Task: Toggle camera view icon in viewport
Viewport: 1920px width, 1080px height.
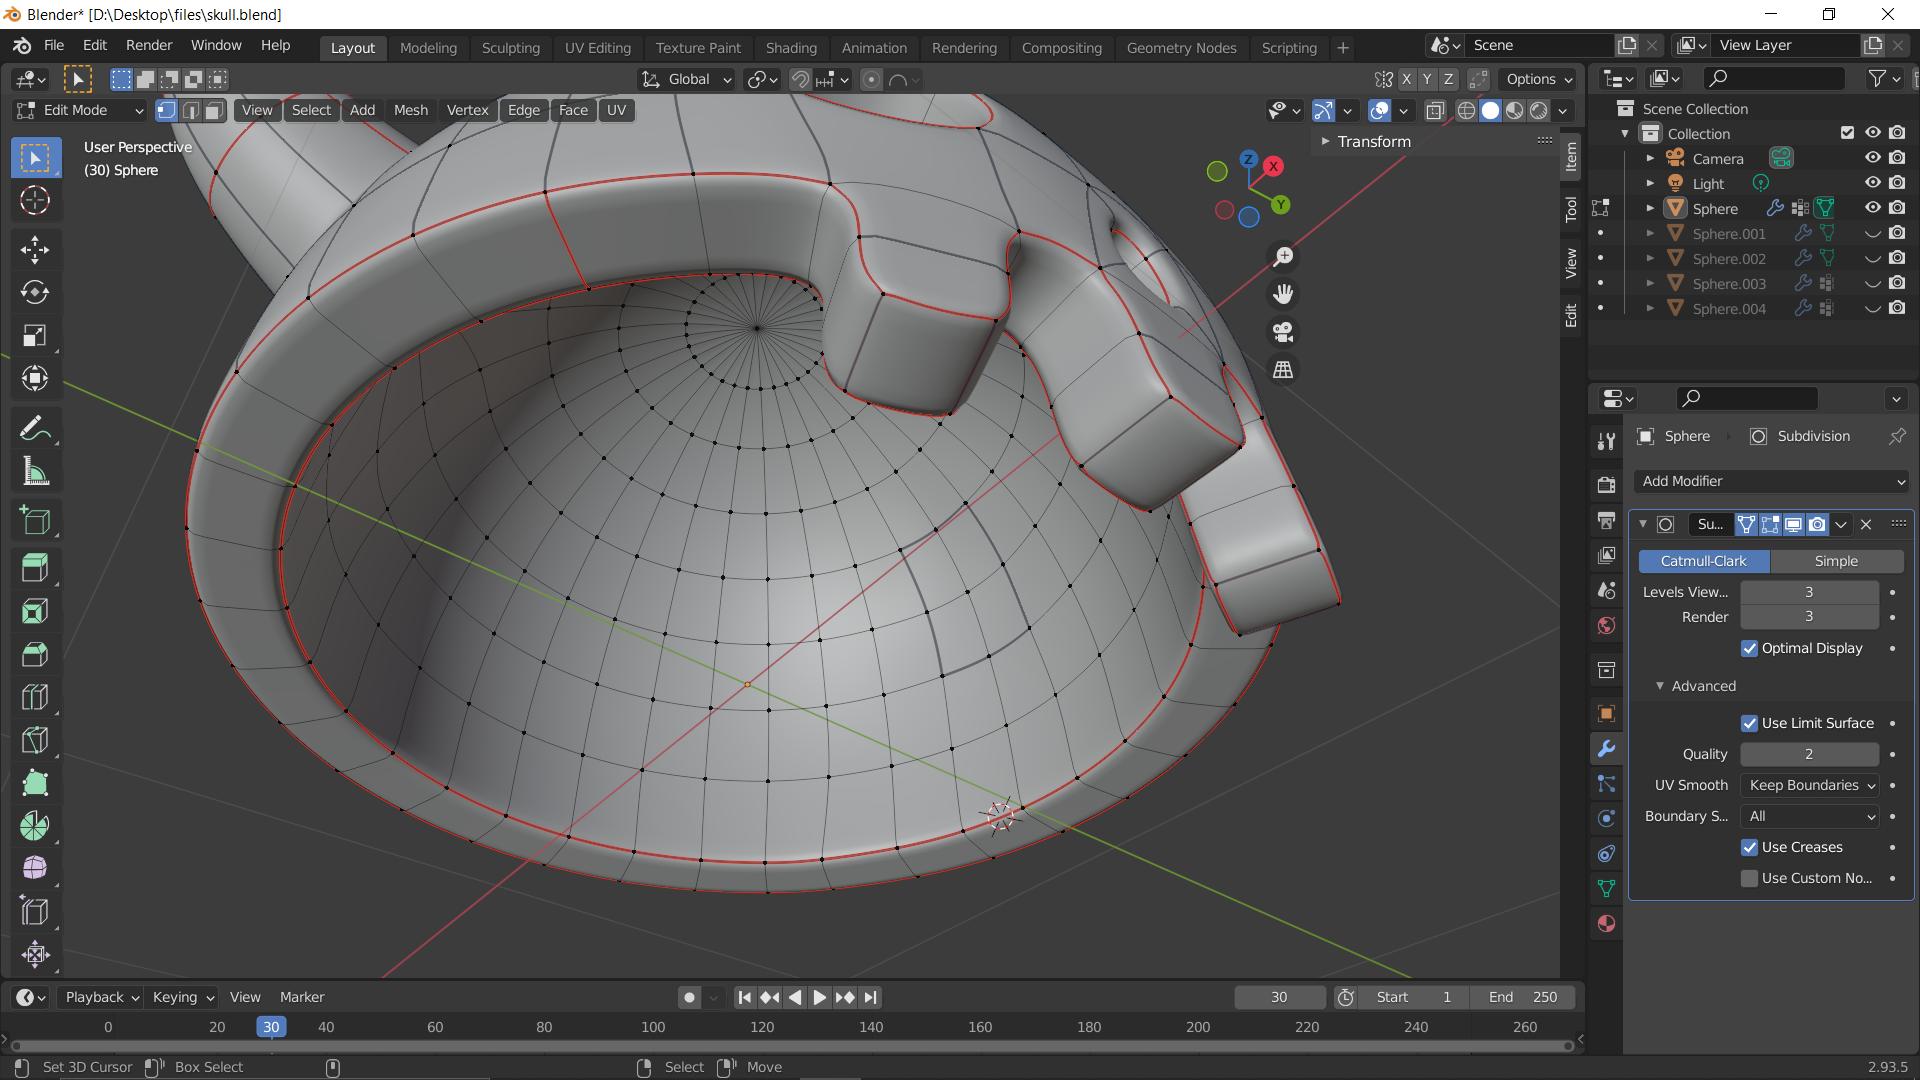Action: point(1283,332)
